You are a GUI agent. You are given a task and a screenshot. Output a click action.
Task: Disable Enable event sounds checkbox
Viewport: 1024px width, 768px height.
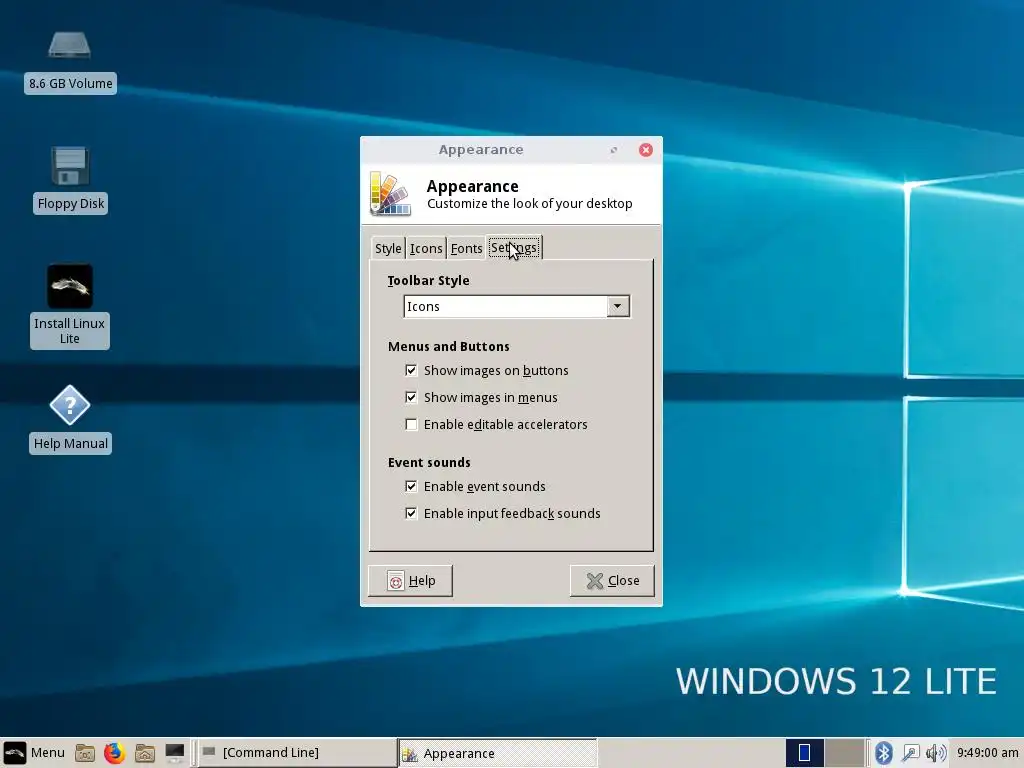[x=411, y=486]
